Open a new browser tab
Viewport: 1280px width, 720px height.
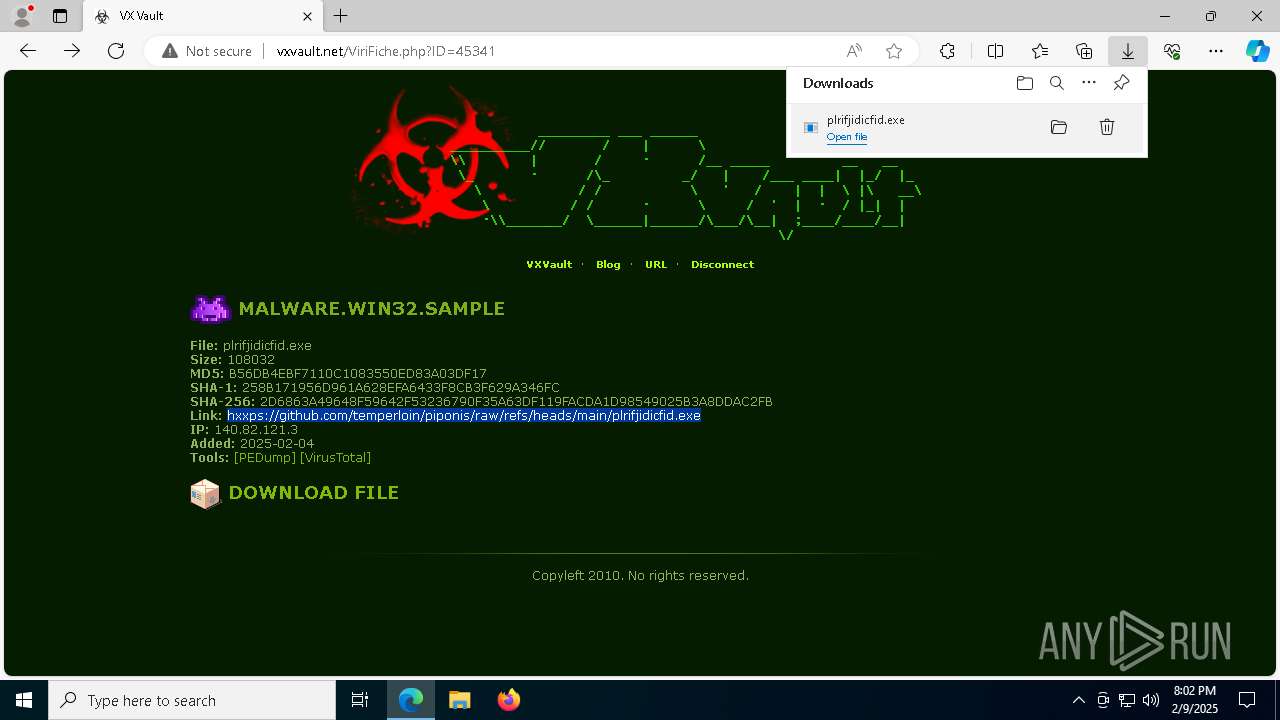tap(341, 16)
